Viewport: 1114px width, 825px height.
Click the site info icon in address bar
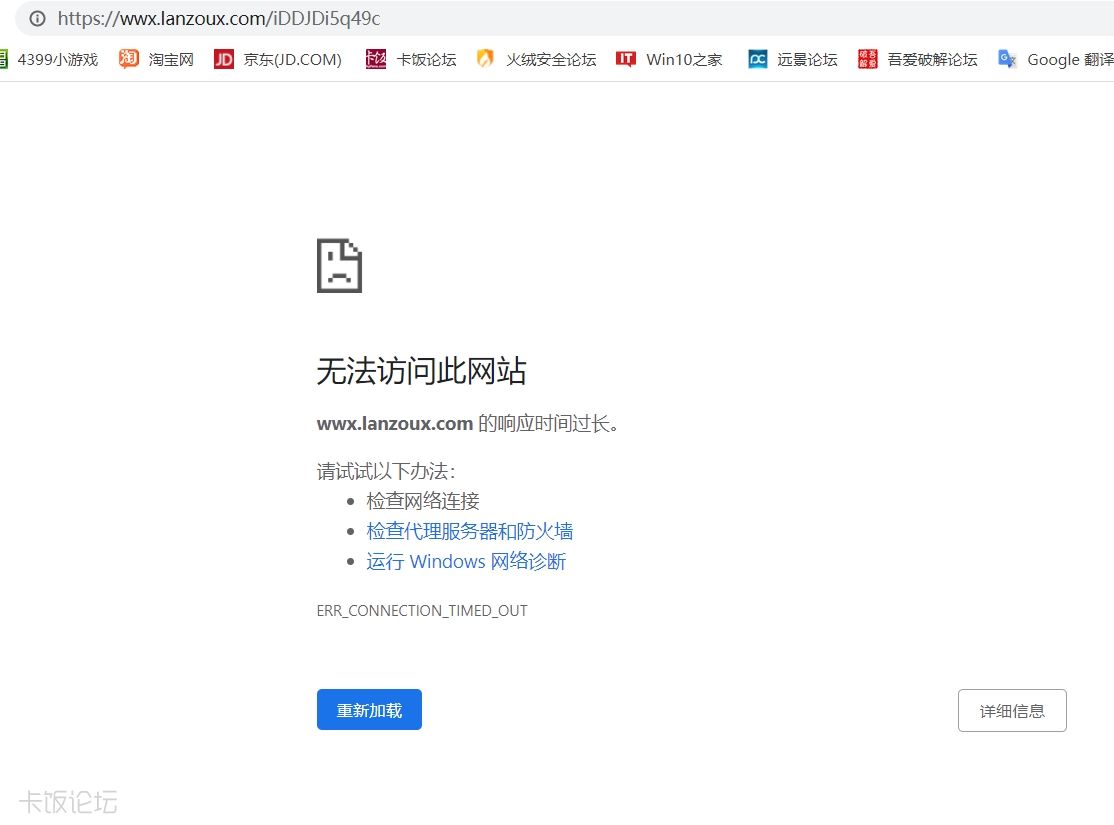[38, 19]
